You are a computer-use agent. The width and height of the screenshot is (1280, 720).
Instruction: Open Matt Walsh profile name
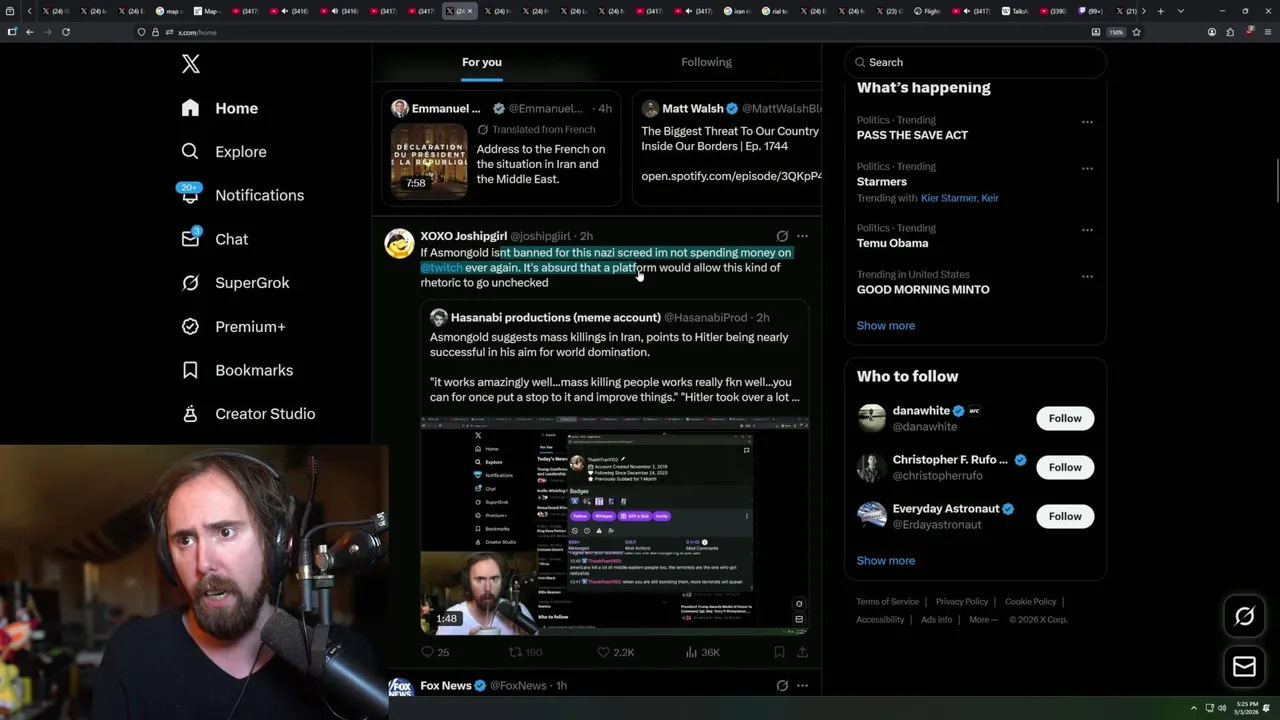tap(692, 108)
